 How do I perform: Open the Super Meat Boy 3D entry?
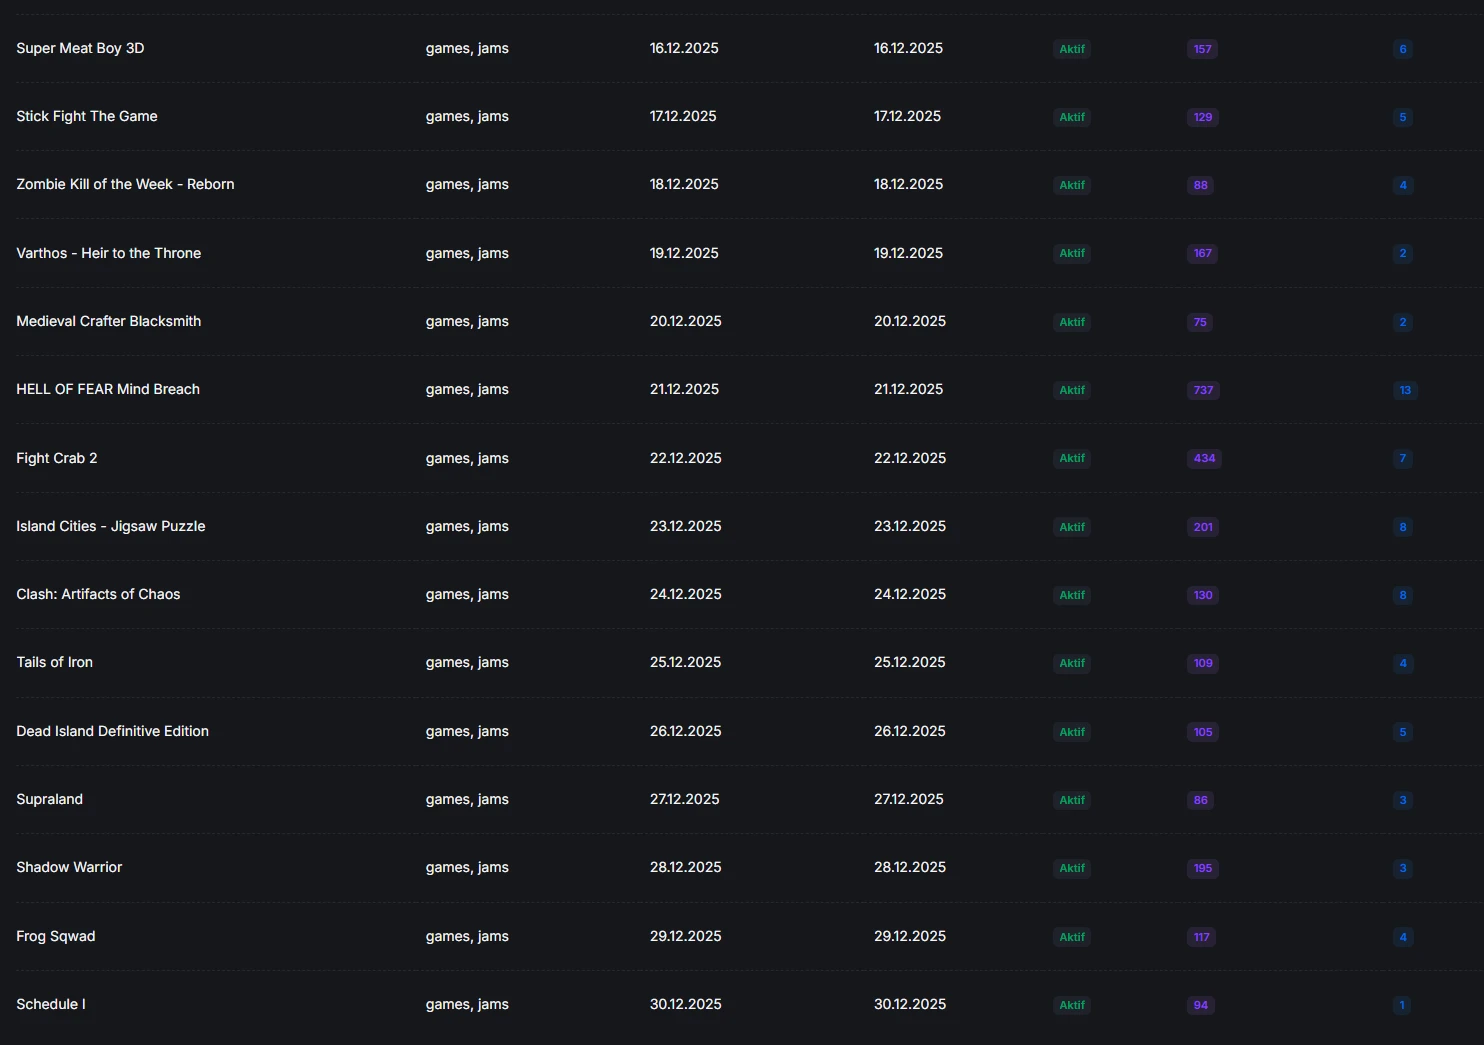point(80,48)
